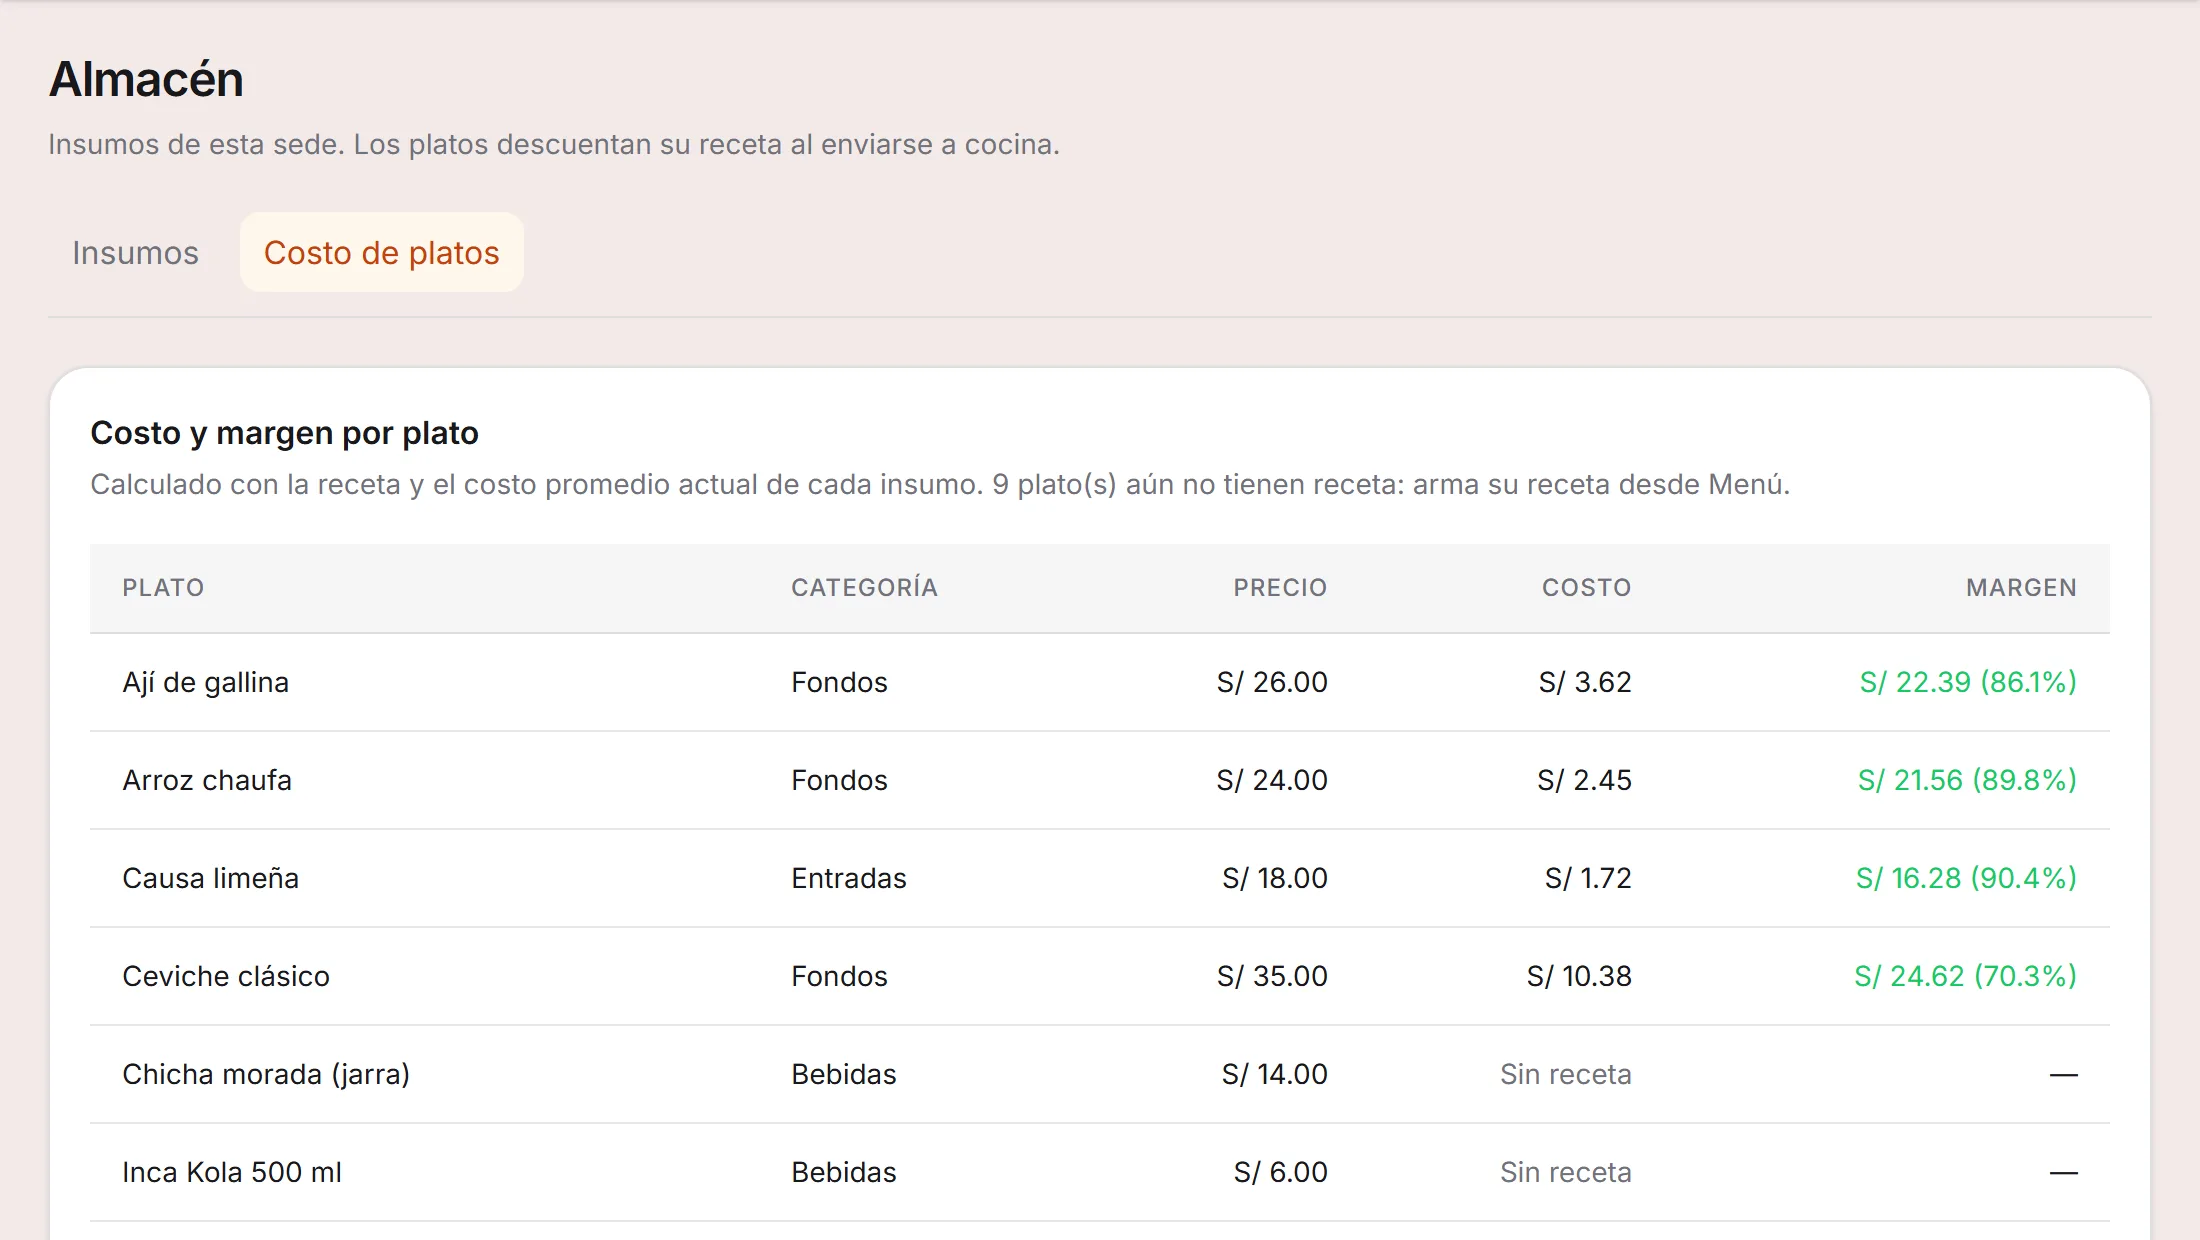
Task: Click the Almacén page heading
Action: tap(146, 80)
